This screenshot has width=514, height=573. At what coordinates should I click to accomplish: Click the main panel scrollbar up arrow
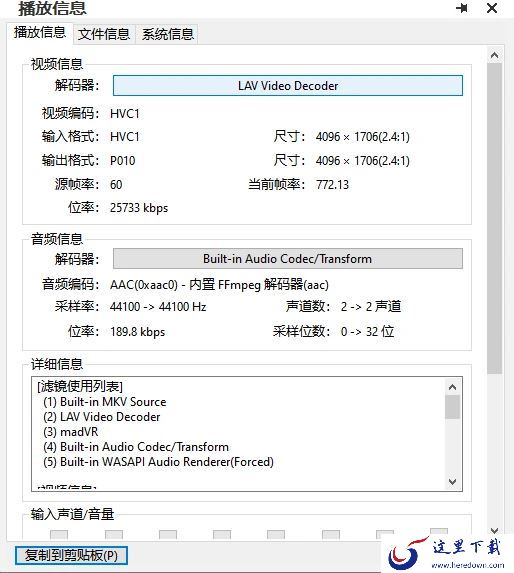[494, 55]
